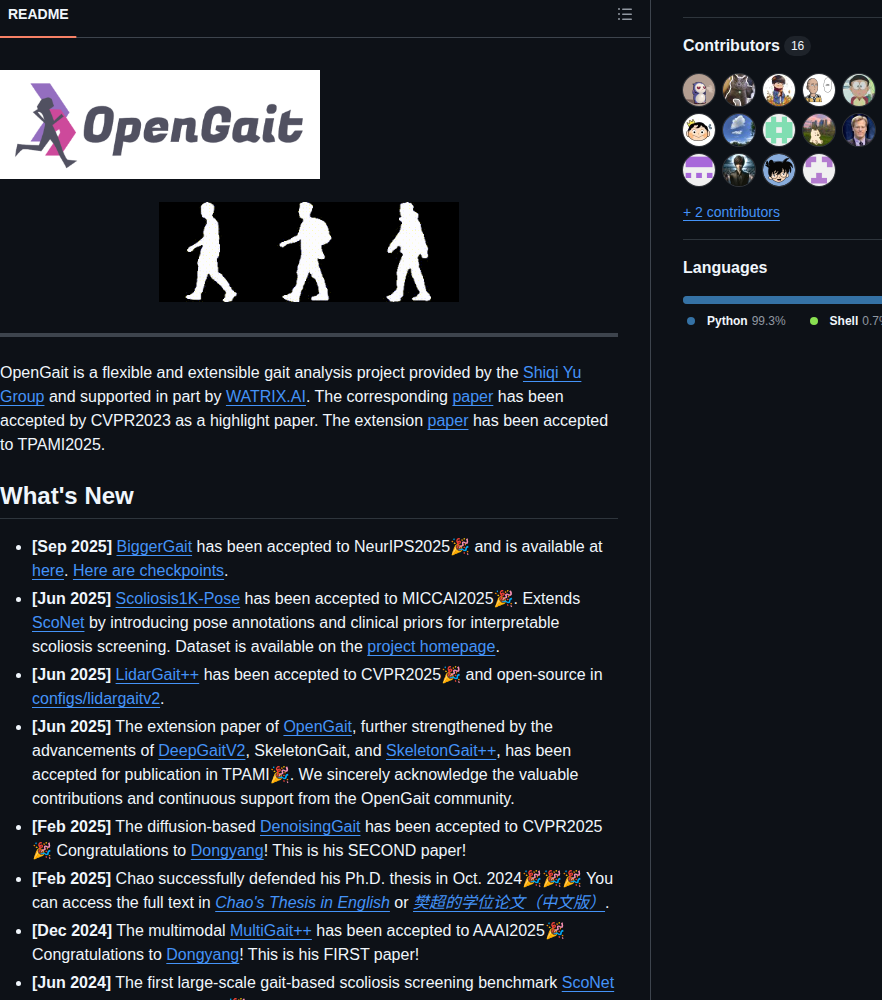
Task: Open the Shell language entry
Action: point(845,321)
